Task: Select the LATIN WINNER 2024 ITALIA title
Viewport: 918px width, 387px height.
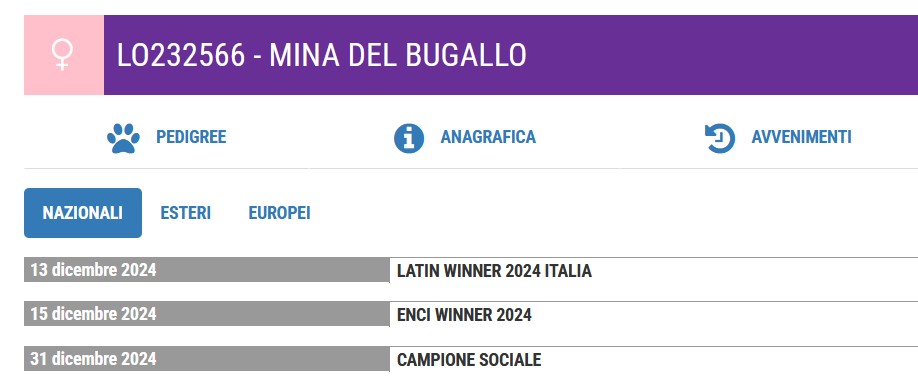Action: pyautogui.click(x=494, y=270)
